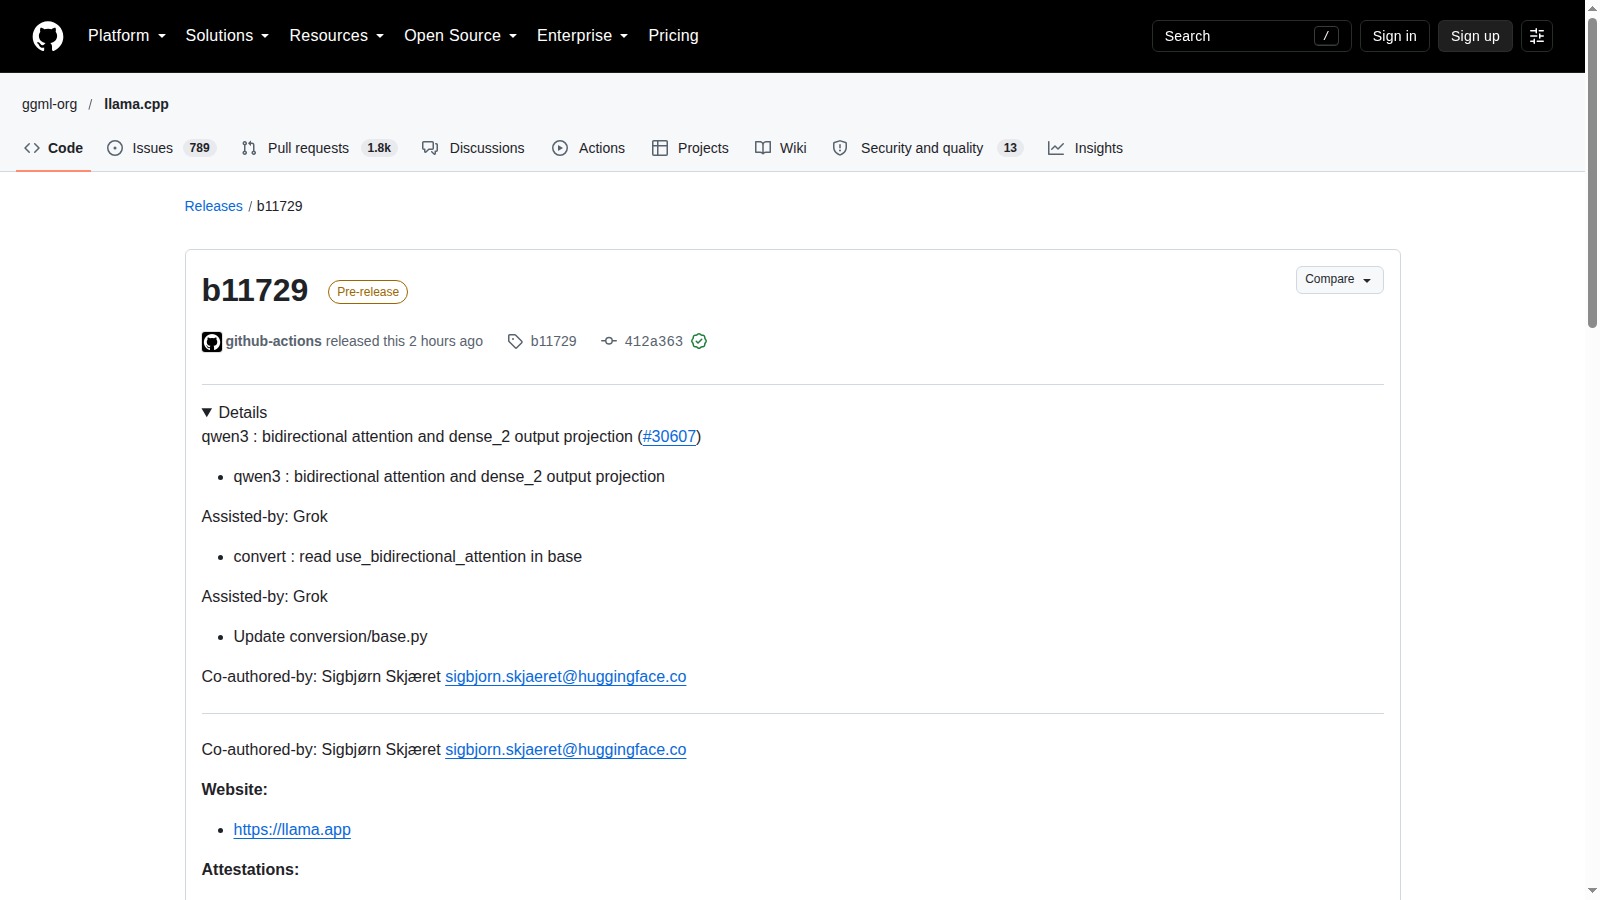This screenshot has width=1600, height=900.
Task: Switch to the Pull requests tab
Action: coord(319,148)
